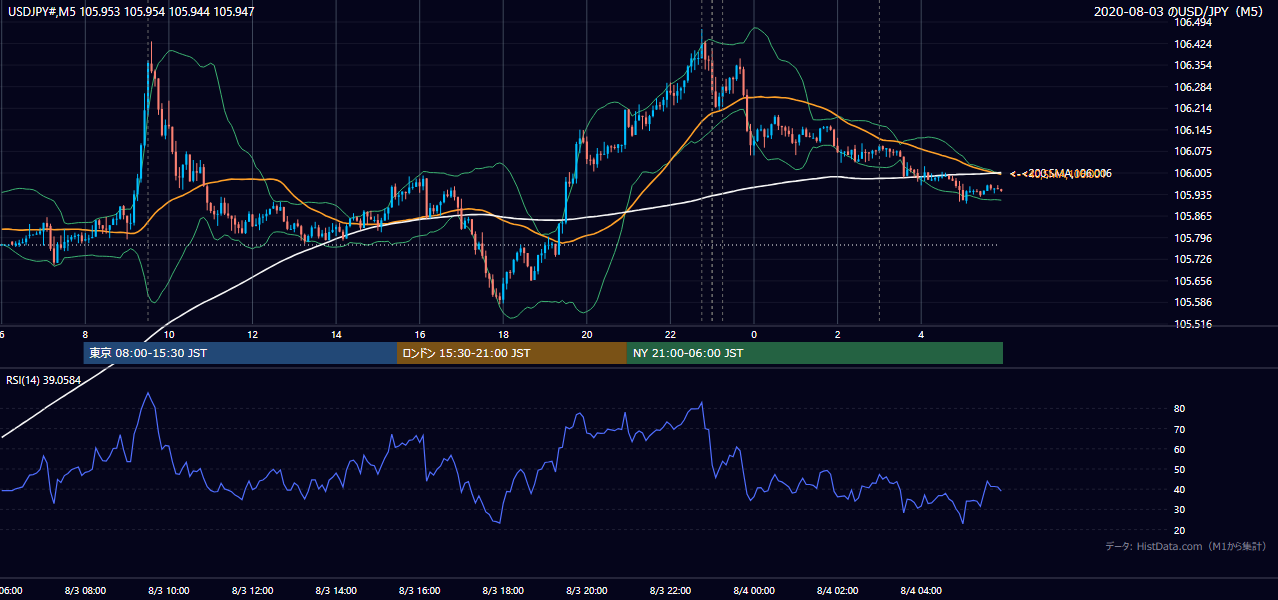Click price axis label 105.516

(1194, 324)
